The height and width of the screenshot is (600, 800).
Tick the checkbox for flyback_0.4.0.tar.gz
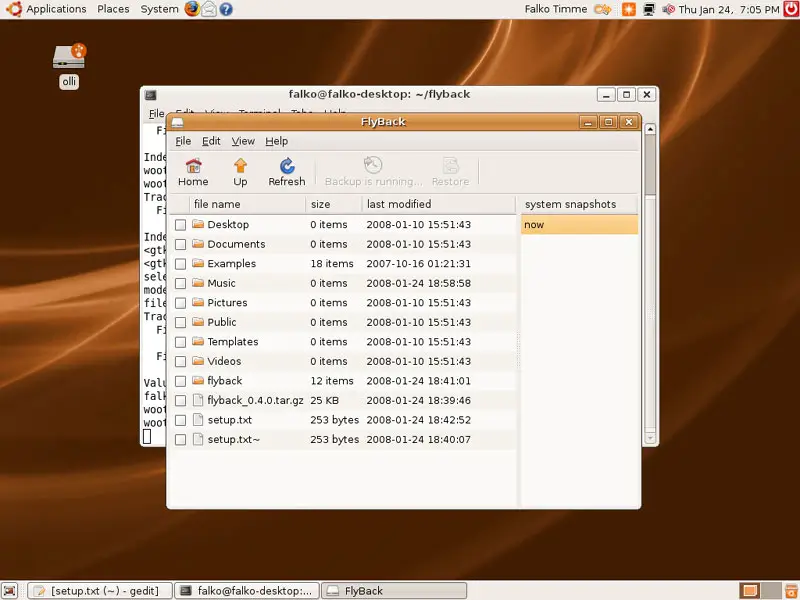[x=180, y=401]
